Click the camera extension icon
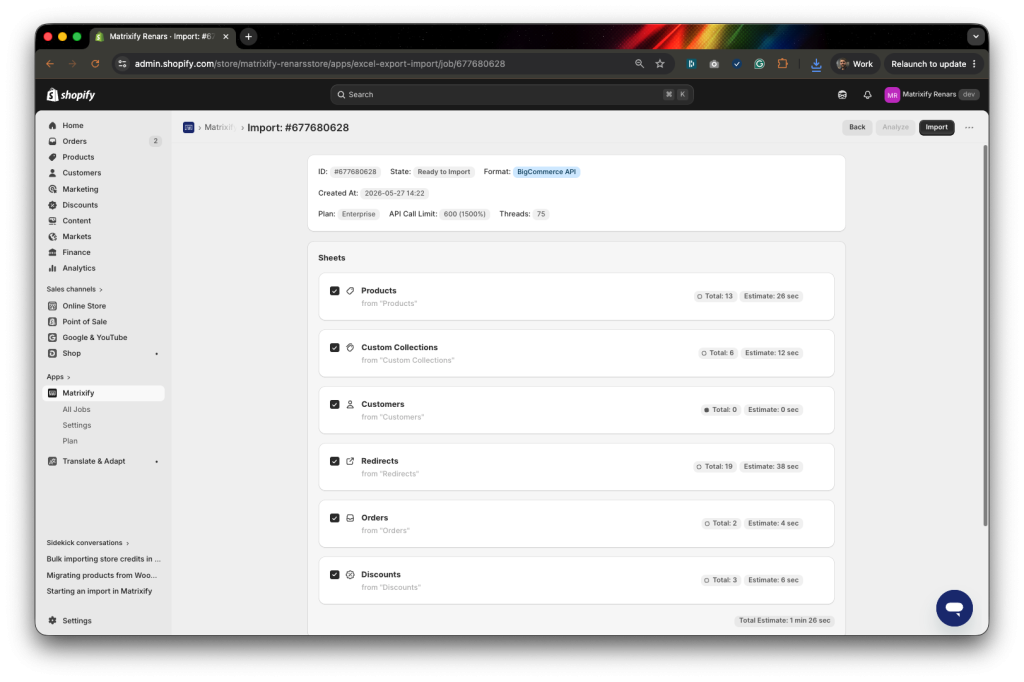Screen dimensions: 1024x682 pyautogui.click(x=714, y=64)
